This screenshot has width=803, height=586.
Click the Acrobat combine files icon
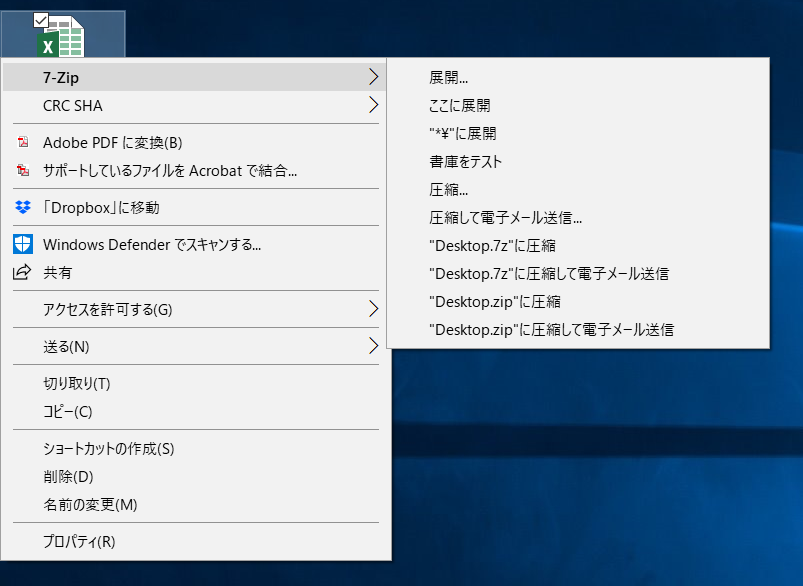pyautogui.click(x=23, y=172)
